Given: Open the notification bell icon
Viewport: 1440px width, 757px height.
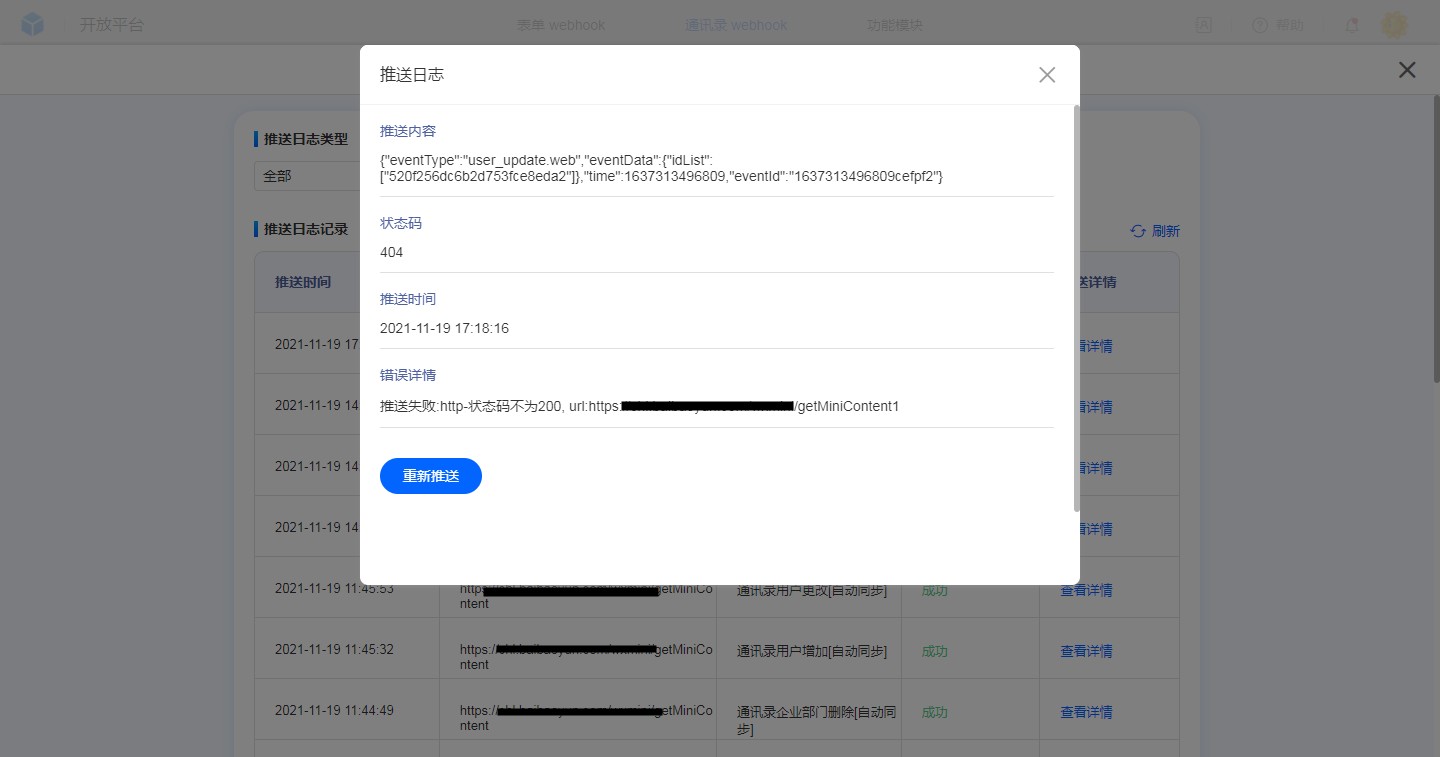Looking at the screenshot, I should click(x=1352, y=25).
